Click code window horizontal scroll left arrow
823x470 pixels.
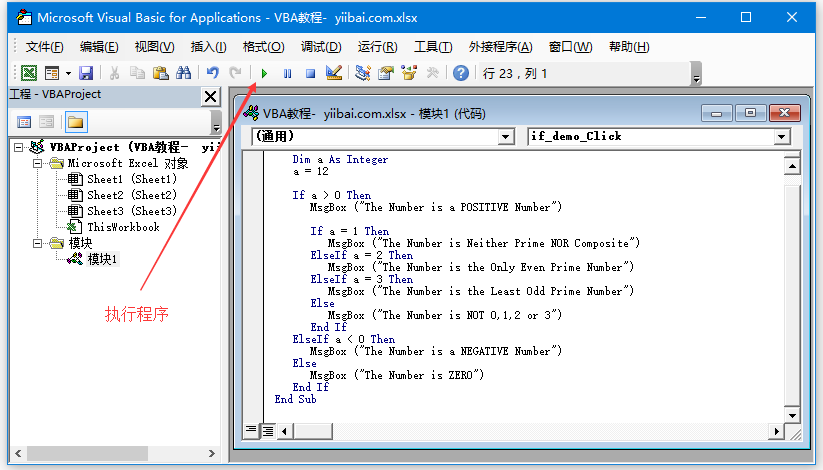[285, 432]
